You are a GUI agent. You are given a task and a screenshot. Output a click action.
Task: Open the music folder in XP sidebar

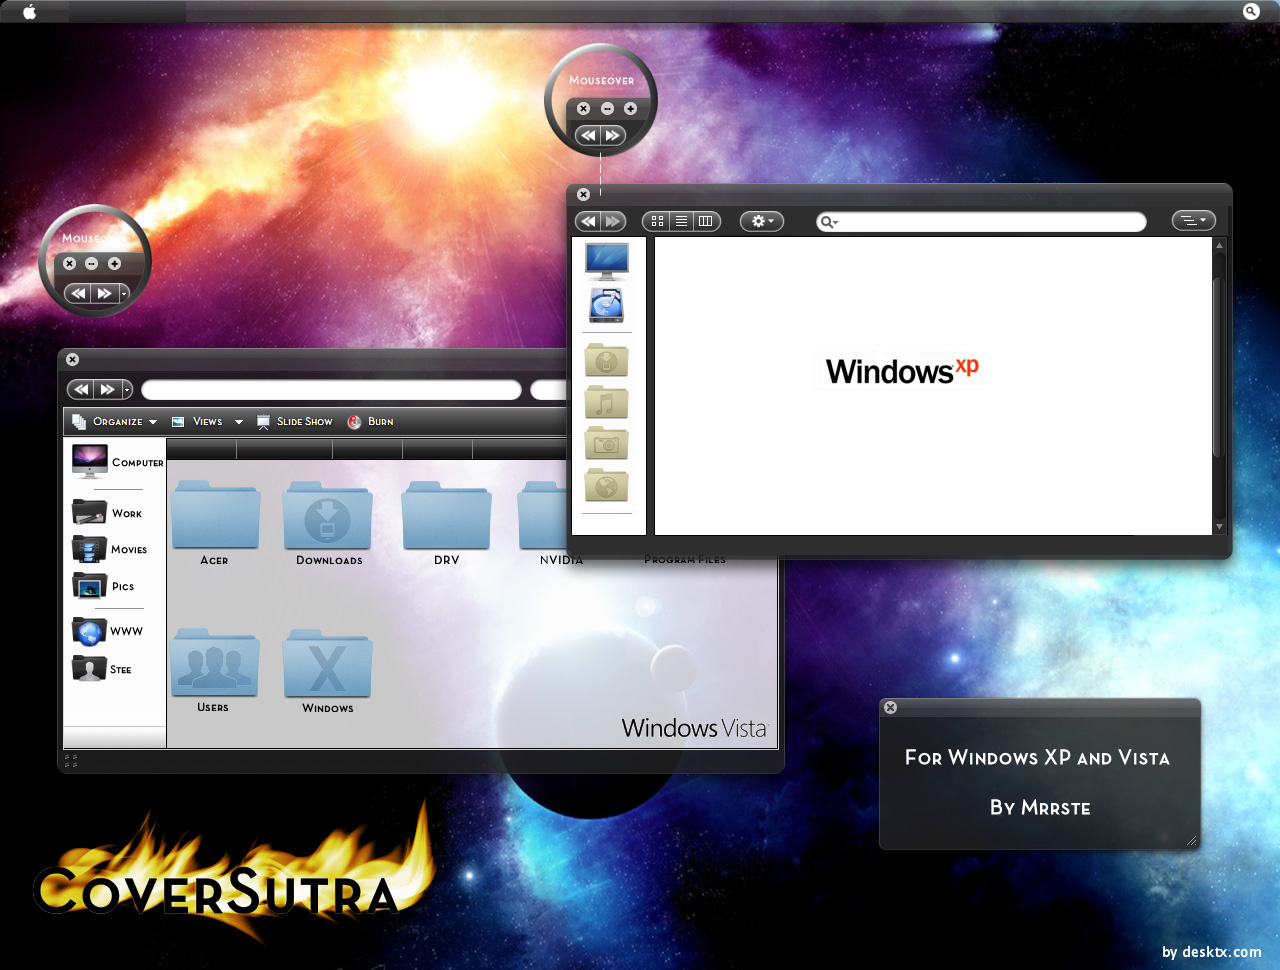606,402
